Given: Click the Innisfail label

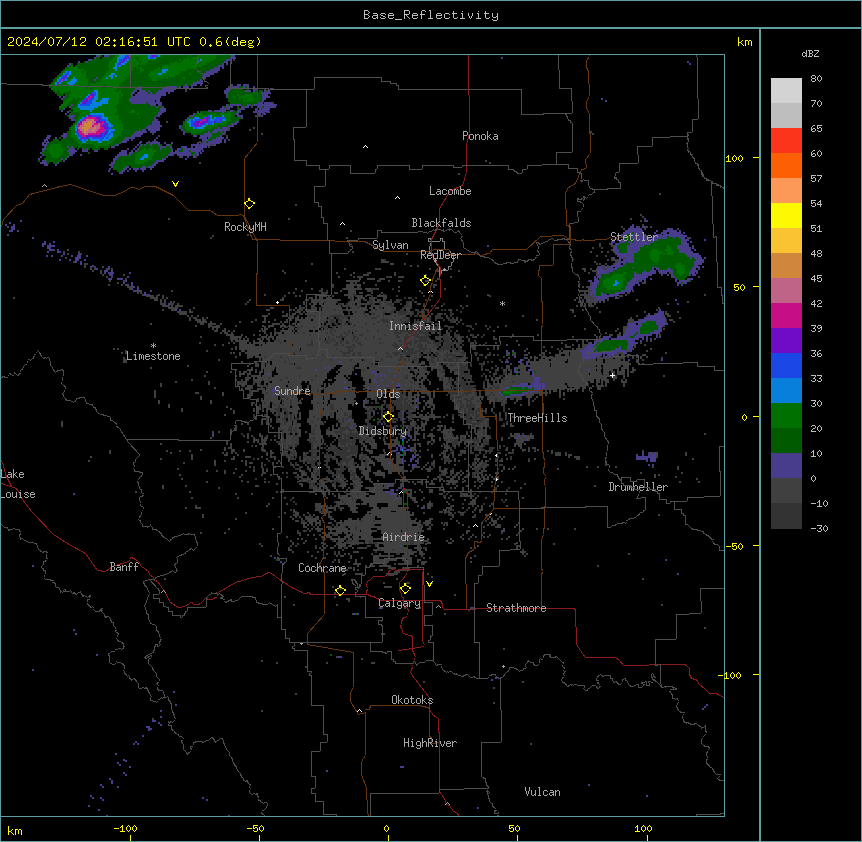Looking at the screenshot, I should click(x=415, y=326).
